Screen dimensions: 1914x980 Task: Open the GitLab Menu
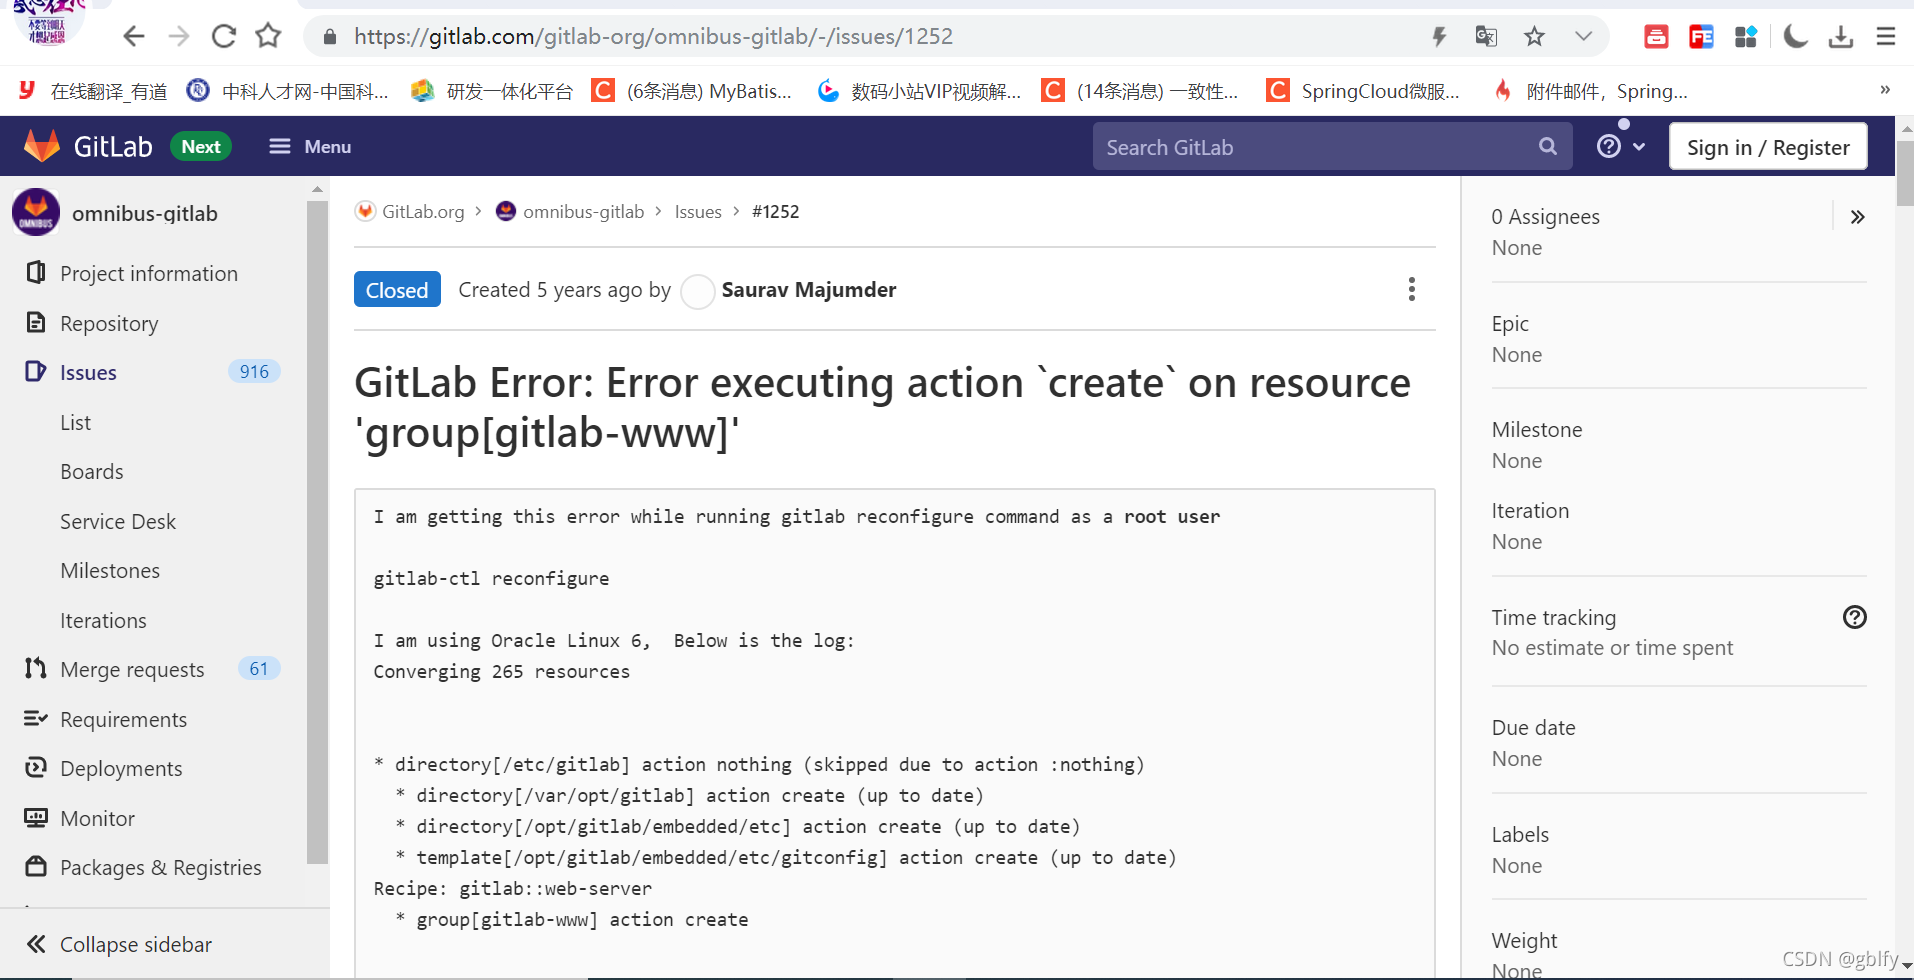310,147
